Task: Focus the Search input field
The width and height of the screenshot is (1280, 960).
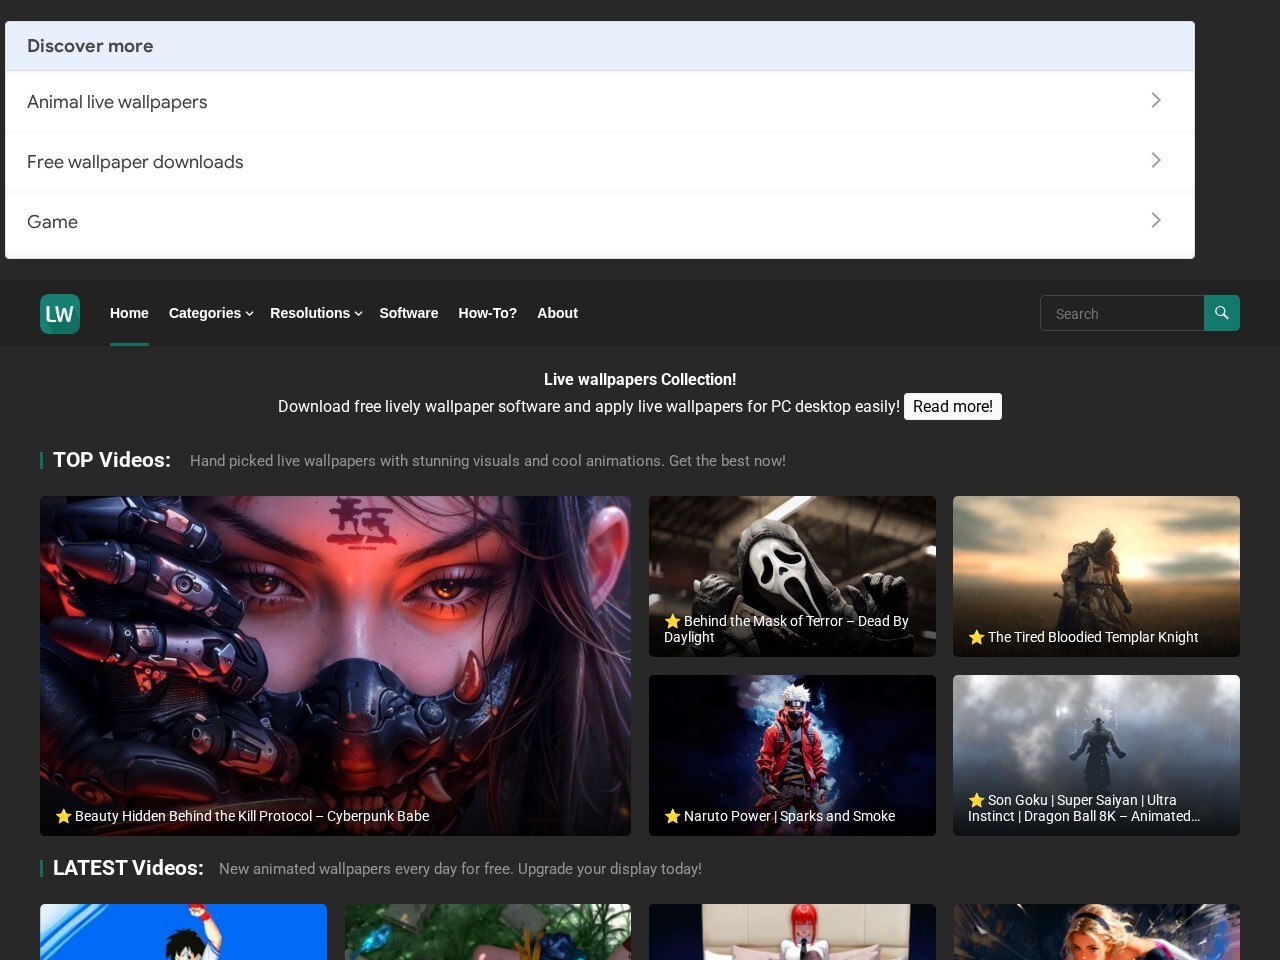Action: (x=1122, y=313)
